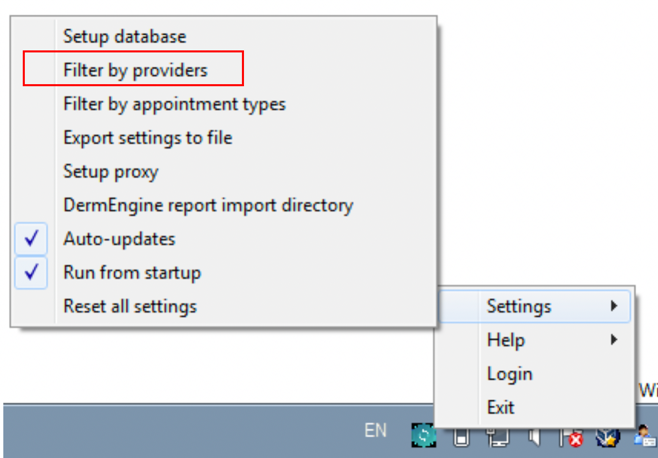
Task: Click the blue shield star tray icon
Action: 607,436
